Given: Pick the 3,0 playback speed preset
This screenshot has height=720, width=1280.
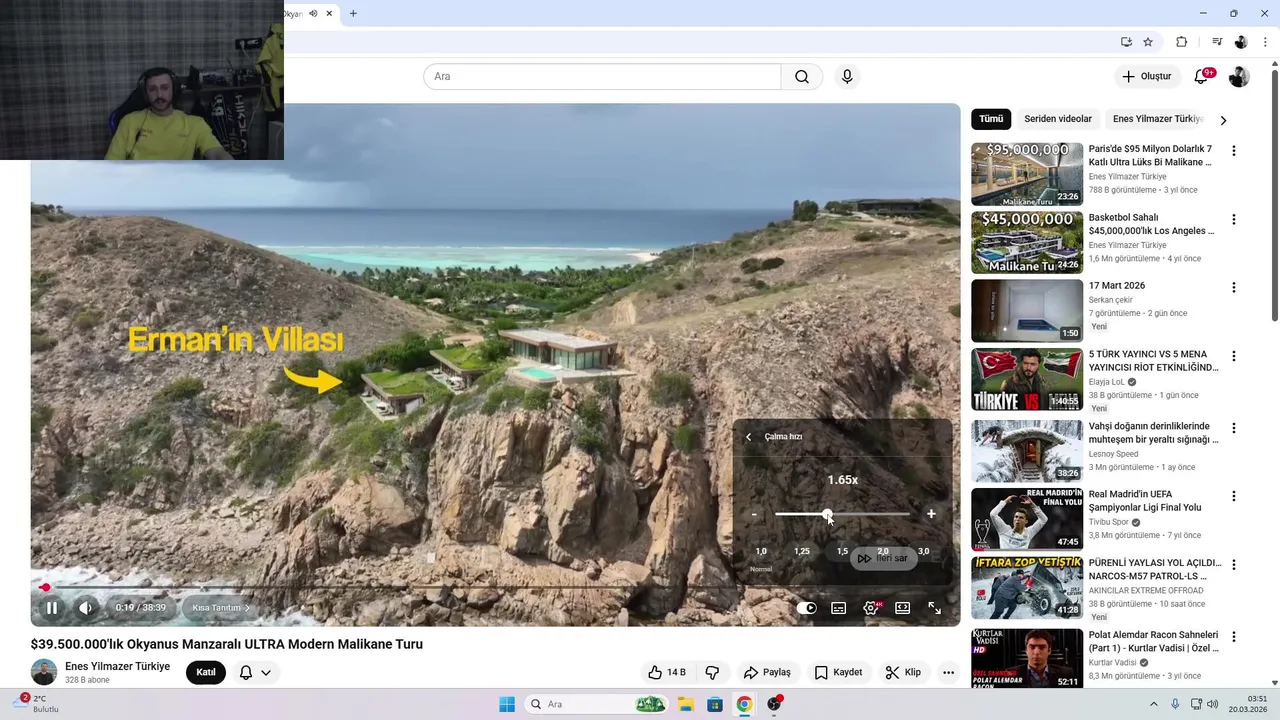Looking at the screenshot, I should pyautogui.click(x=924, y=551).
